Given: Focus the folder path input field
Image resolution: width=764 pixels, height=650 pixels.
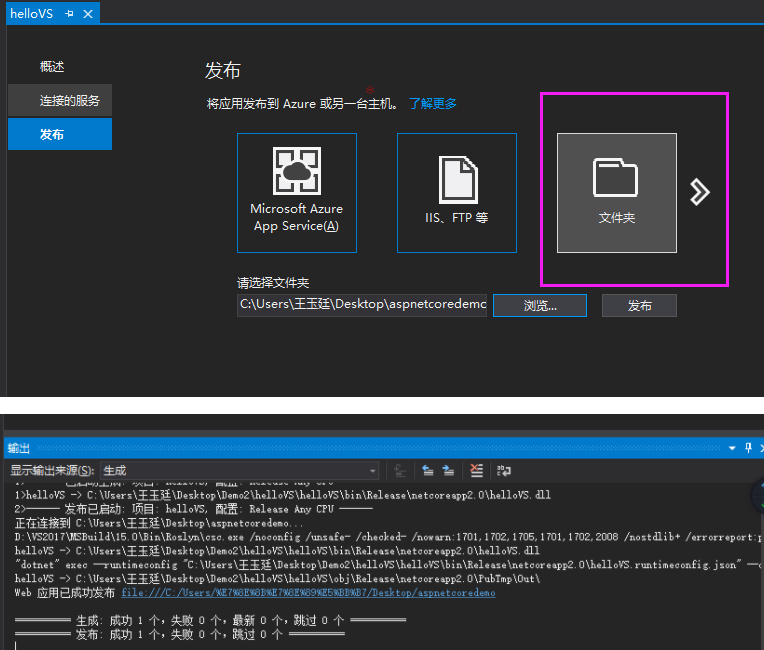Looking at the screenshot, I should (x=362, y=305).
